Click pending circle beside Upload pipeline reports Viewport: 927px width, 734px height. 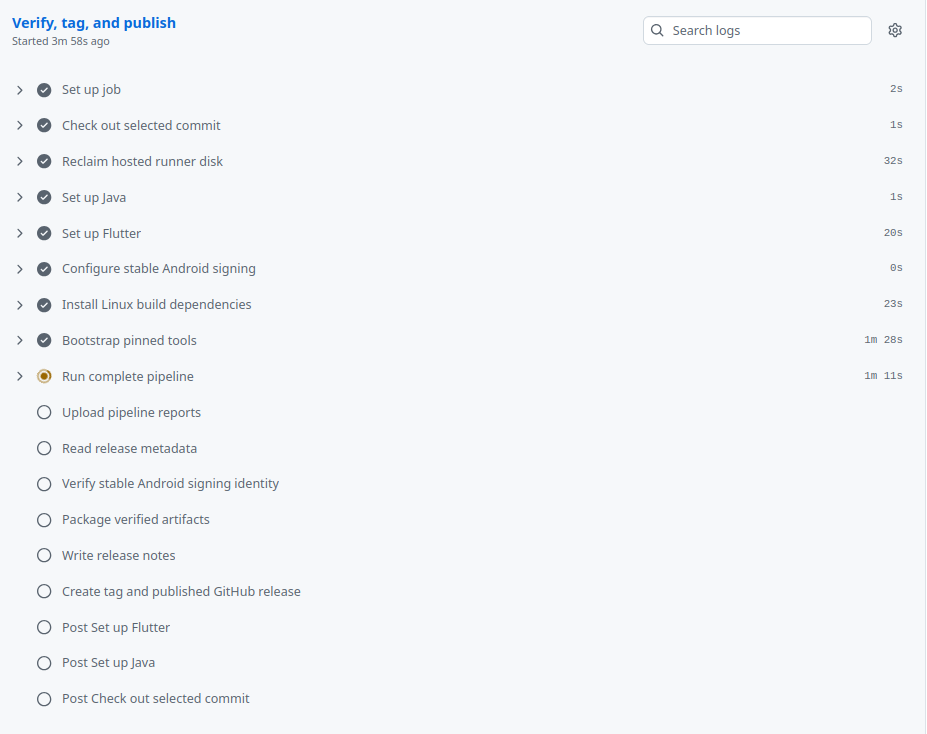tap(44, 413)
